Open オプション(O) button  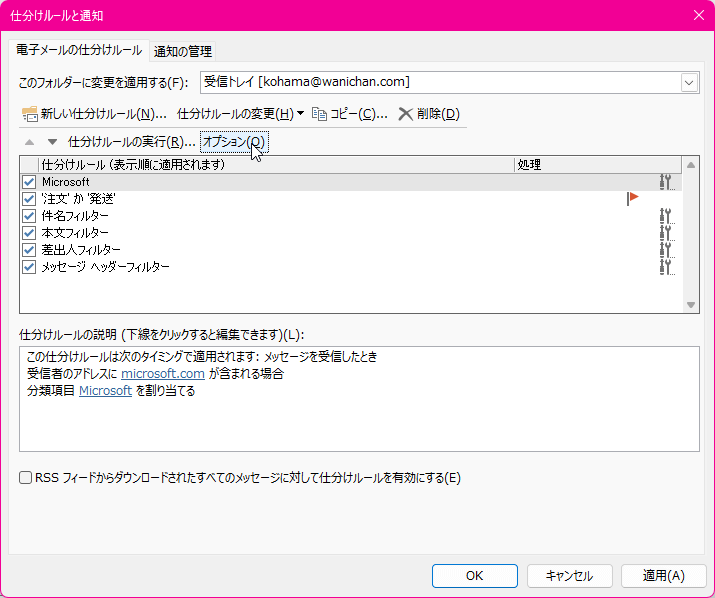tap(234, 142)
